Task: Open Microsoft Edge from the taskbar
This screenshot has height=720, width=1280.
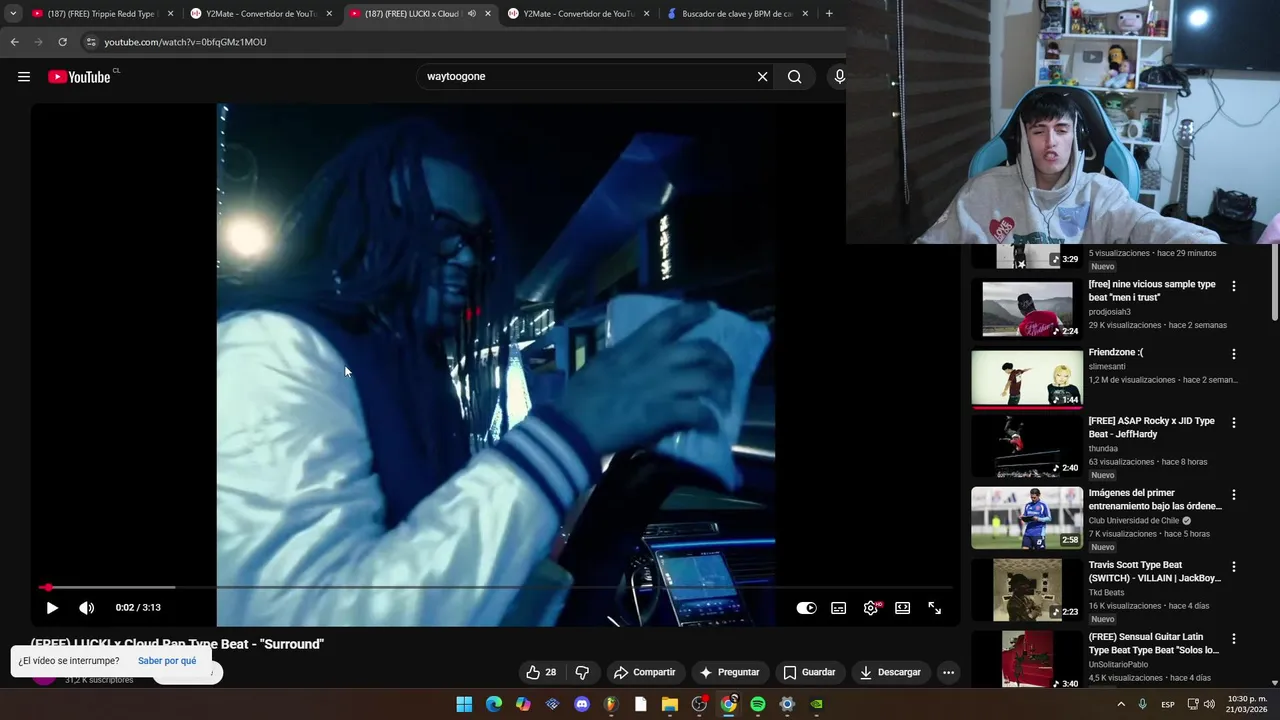Action: pyautogui.click(x=494, y=704)
